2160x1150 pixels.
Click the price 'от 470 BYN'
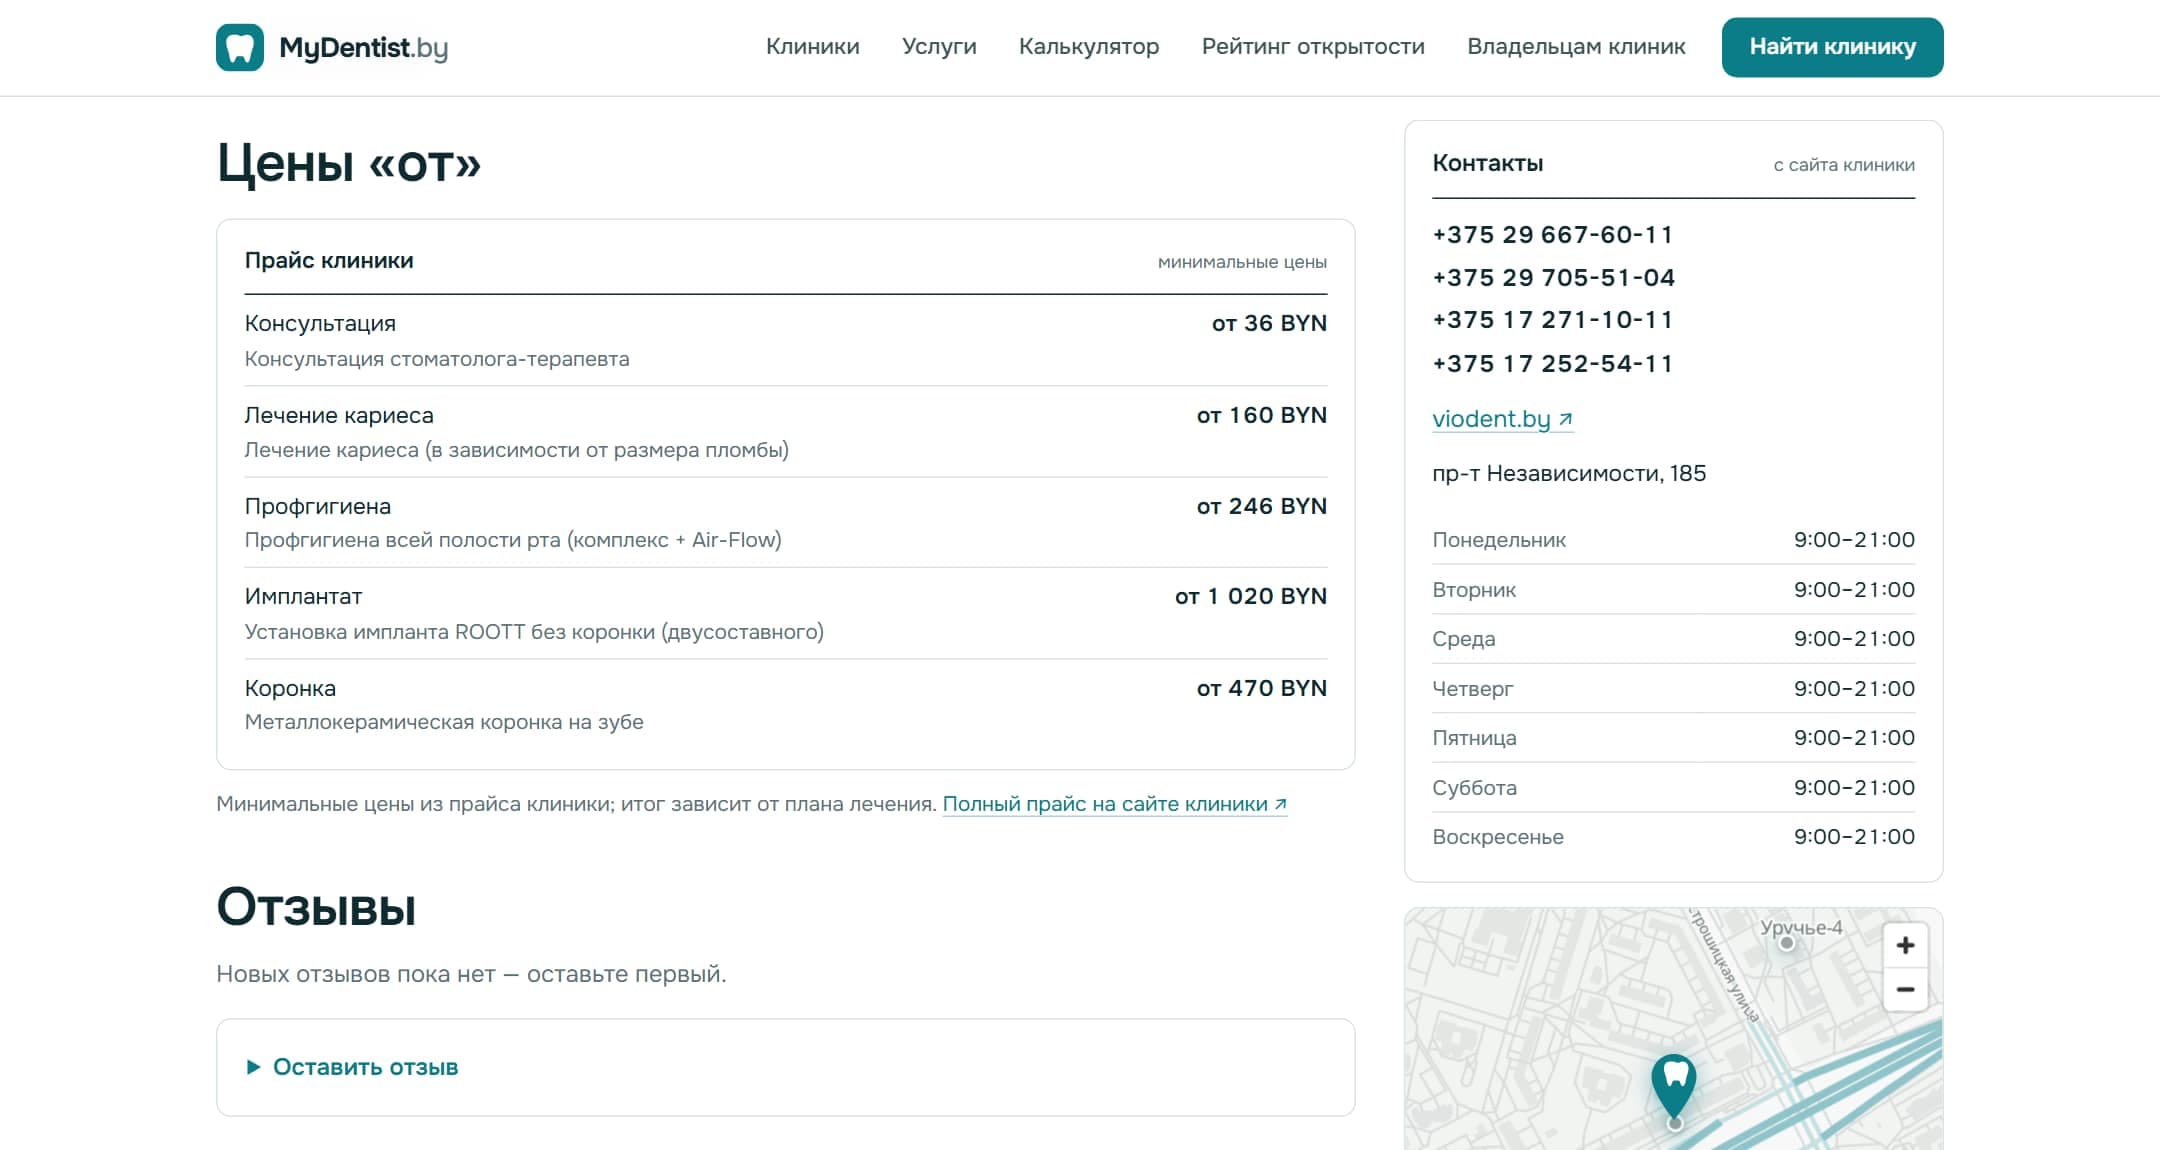(1262, 688)
